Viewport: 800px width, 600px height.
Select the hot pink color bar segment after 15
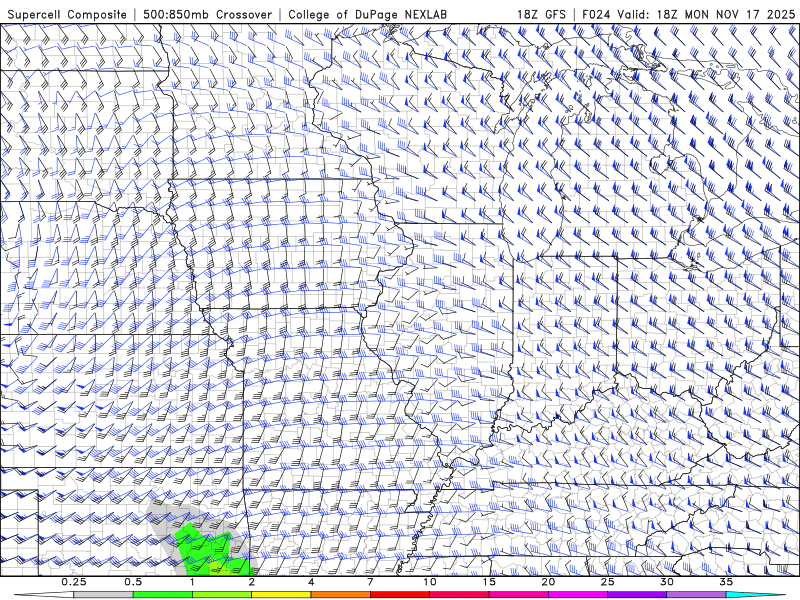(518, 595)
